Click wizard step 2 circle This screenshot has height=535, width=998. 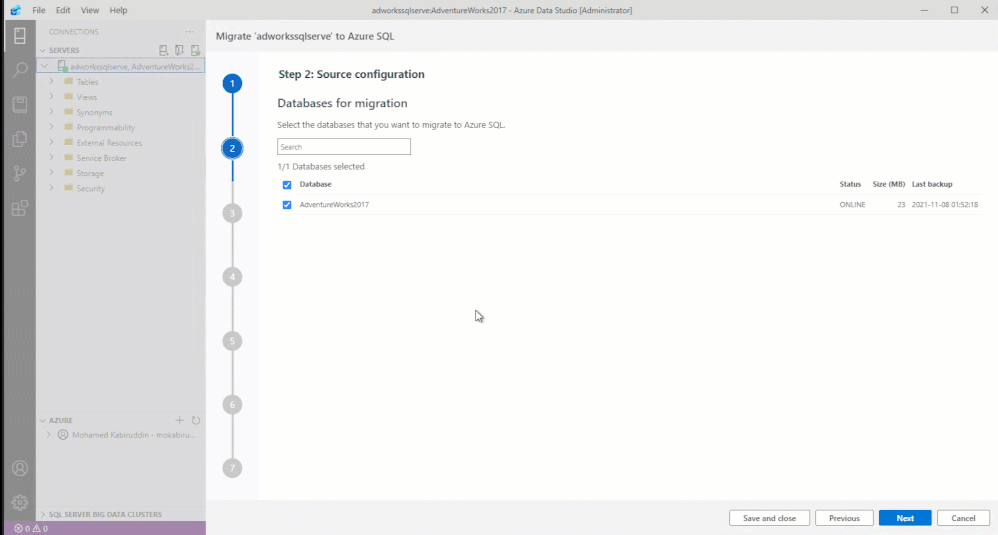pyautogui.click(x=232, y=148)
